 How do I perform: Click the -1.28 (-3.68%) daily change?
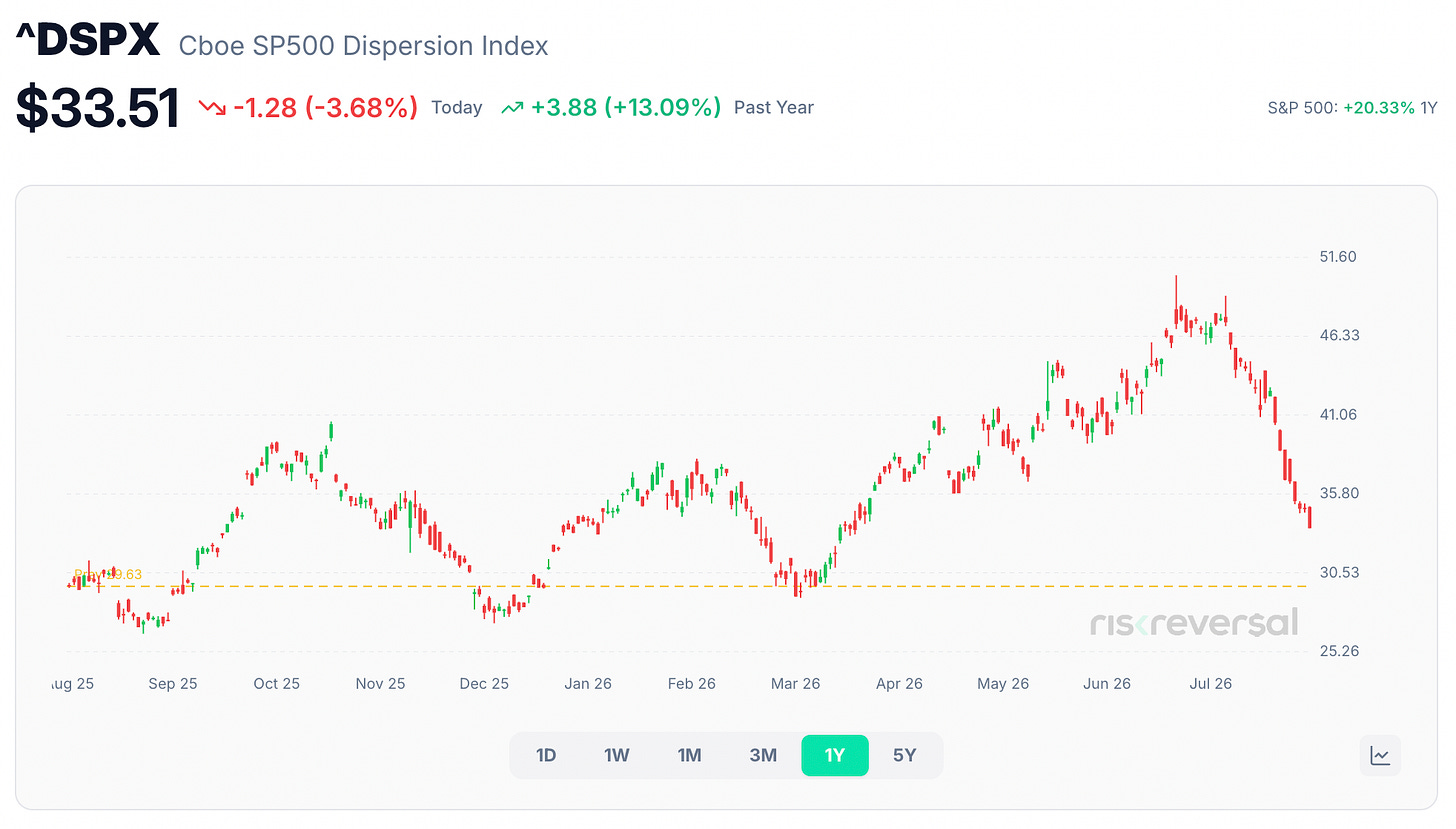point(325,108)
